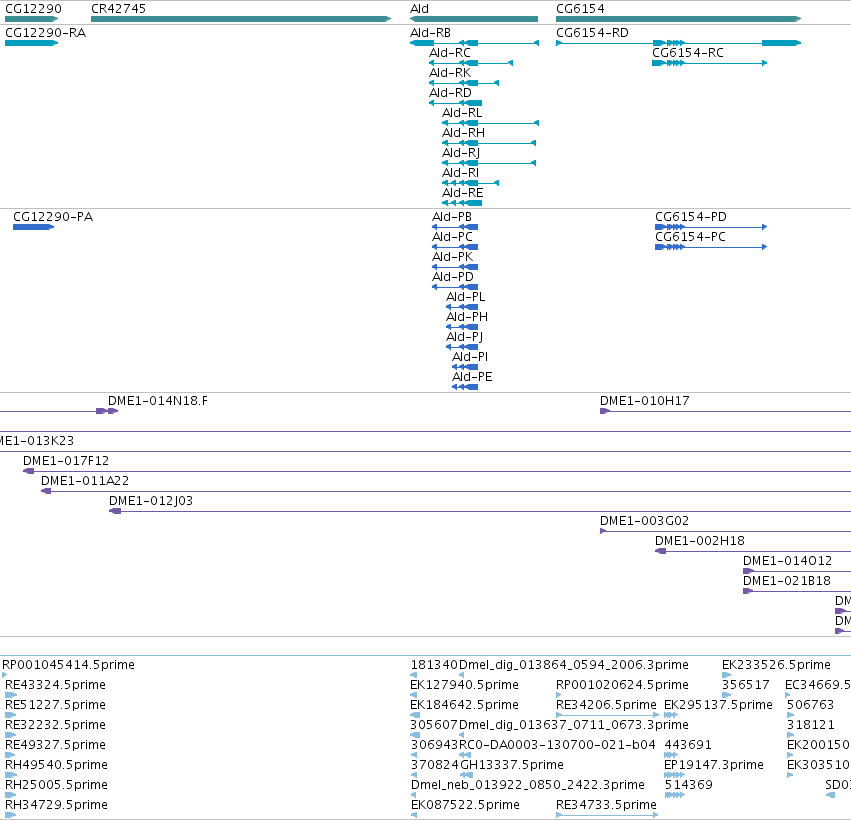Select the Ald gene label

[419, 9]
